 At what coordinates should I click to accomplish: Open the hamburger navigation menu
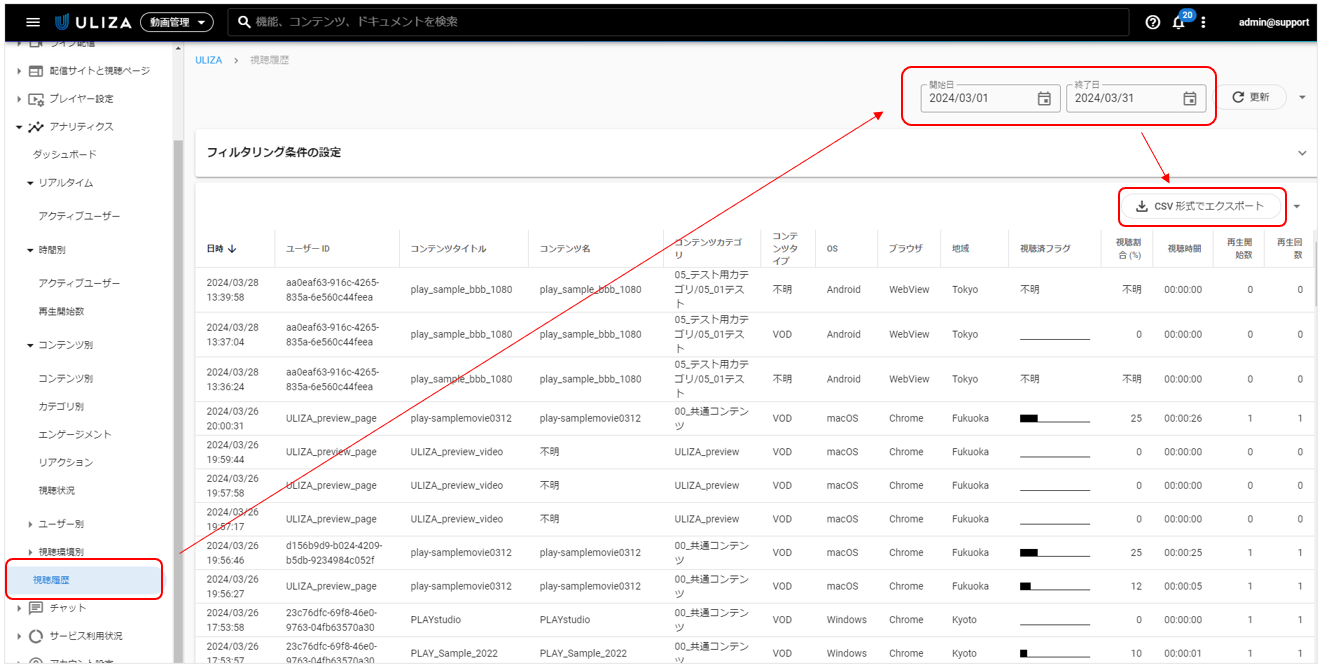click(x=33, y=22)
